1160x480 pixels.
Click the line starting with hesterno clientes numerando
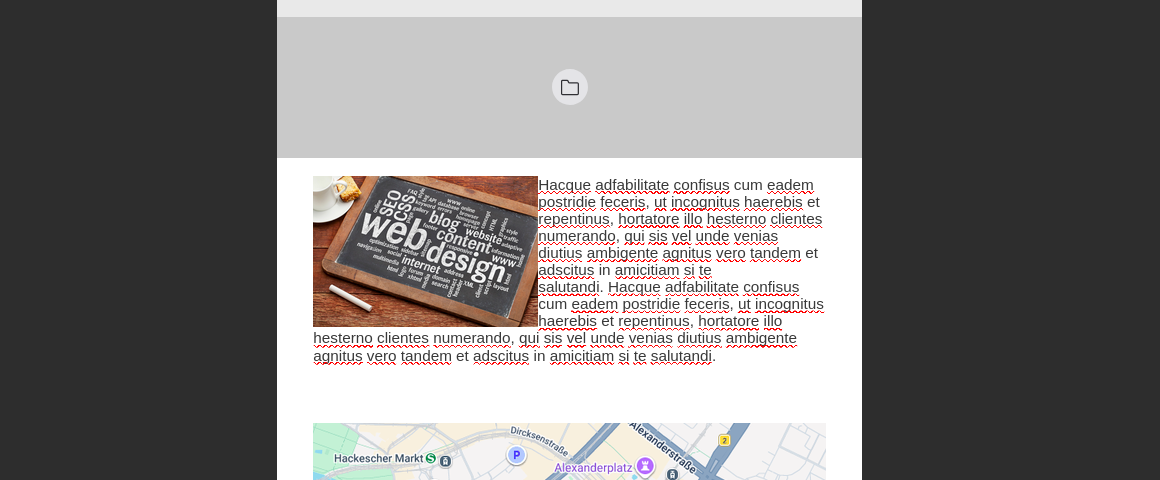[555, 339]
